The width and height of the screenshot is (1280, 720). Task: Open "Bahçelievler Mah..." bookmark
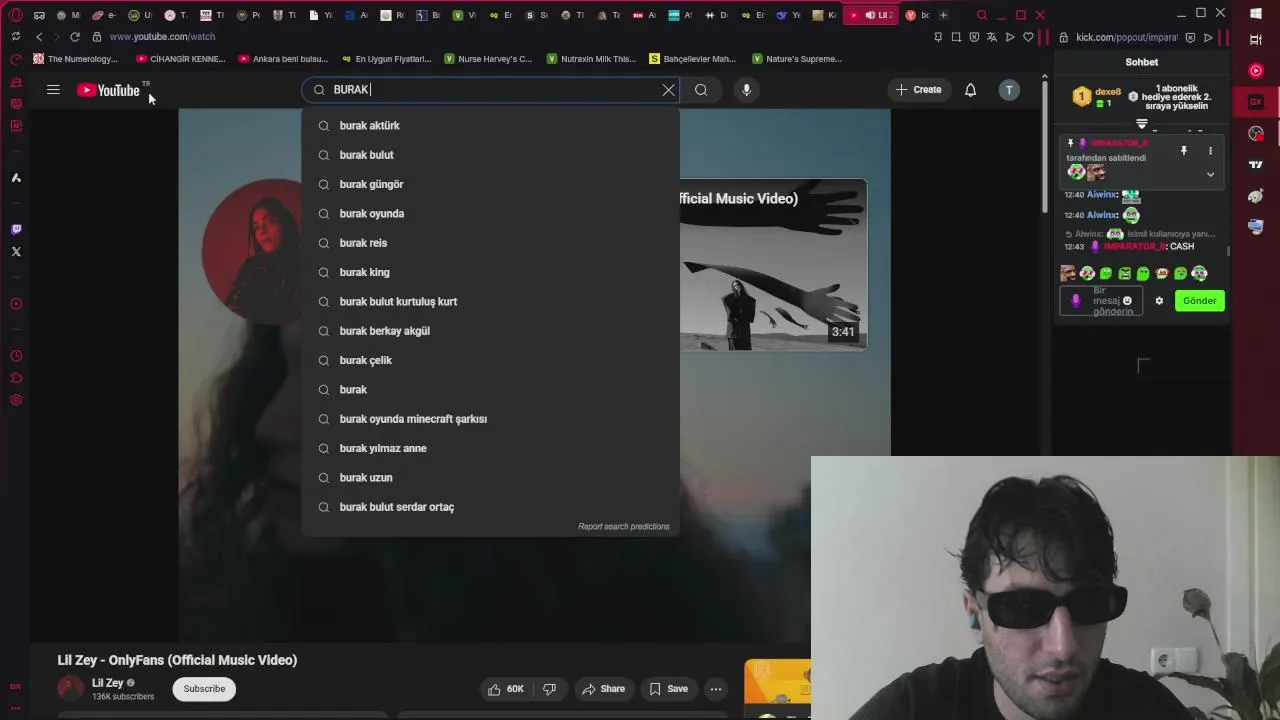coord(692,59)
